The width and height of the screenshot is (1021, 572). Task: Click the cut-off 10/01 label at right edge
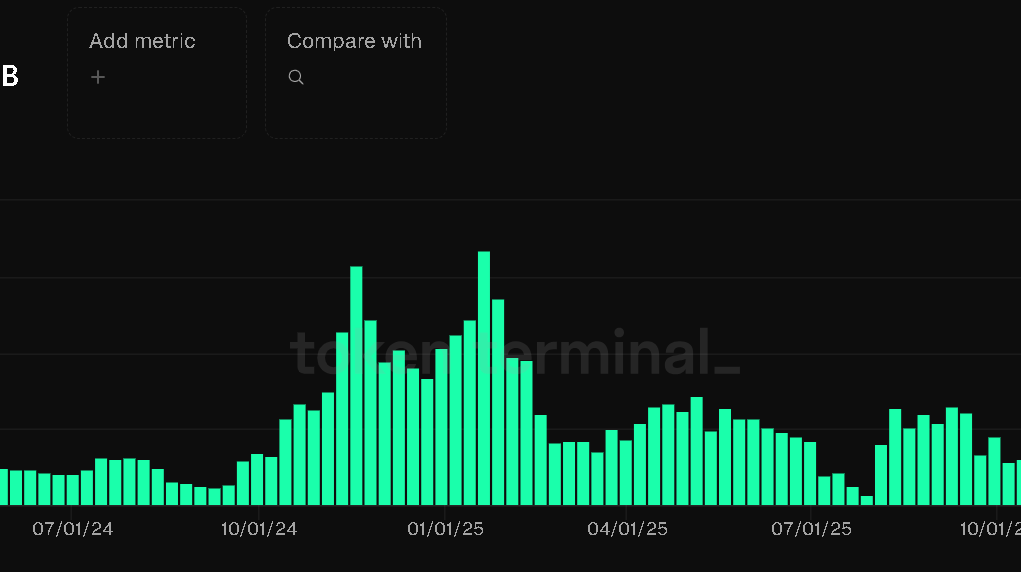tap(989, 528)
